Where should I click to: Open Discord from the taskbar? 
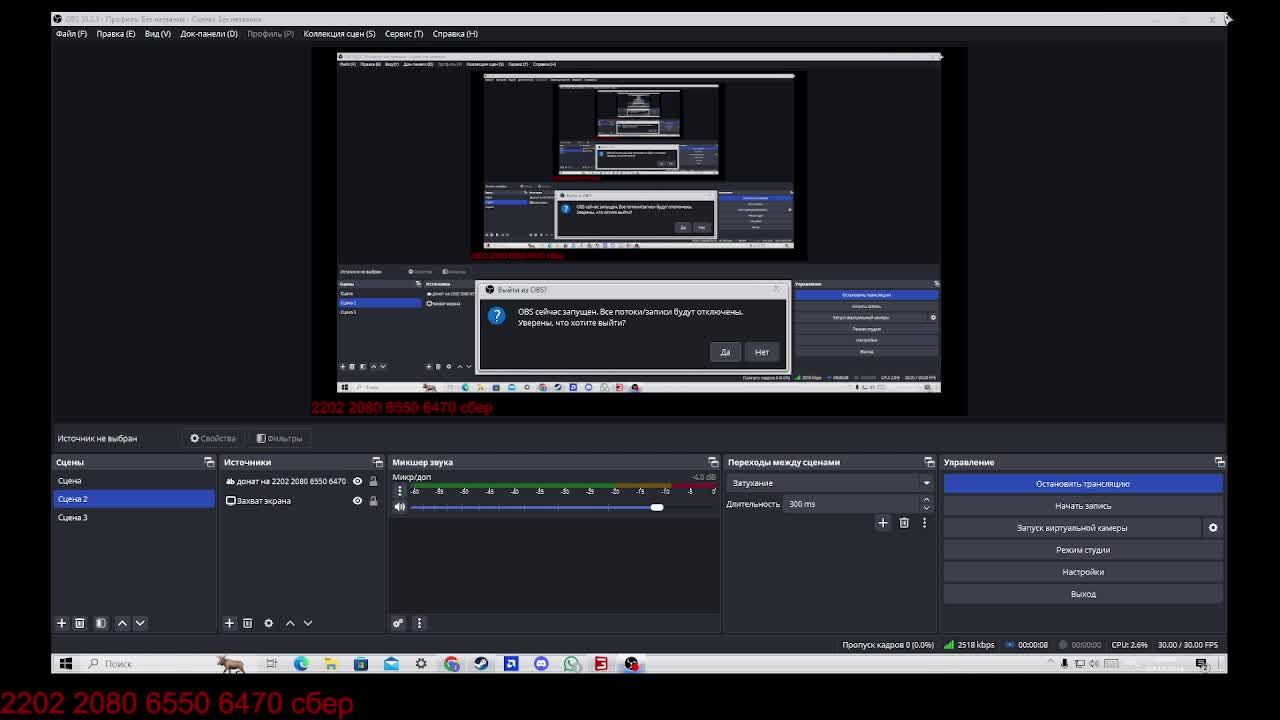pyautogui.click(x=541, y=664)
